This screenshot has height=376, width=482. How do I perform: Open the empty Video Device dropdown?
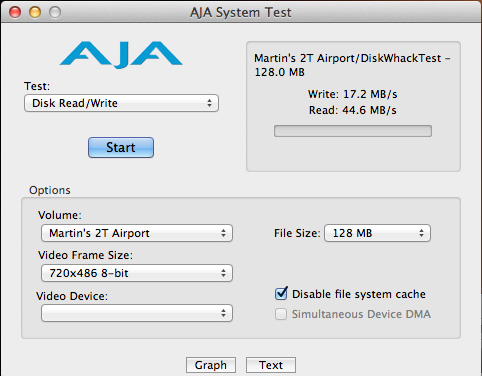(x=137, y=313)
